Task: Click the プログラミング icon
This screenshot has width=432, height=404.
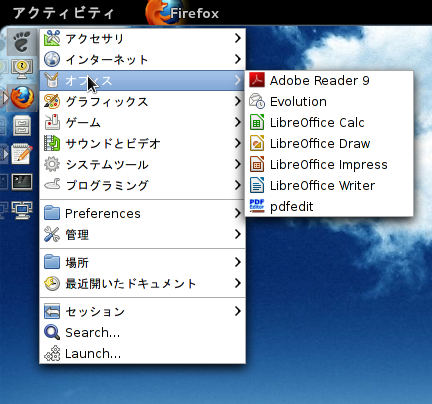Action: click(x=52, y=184)
